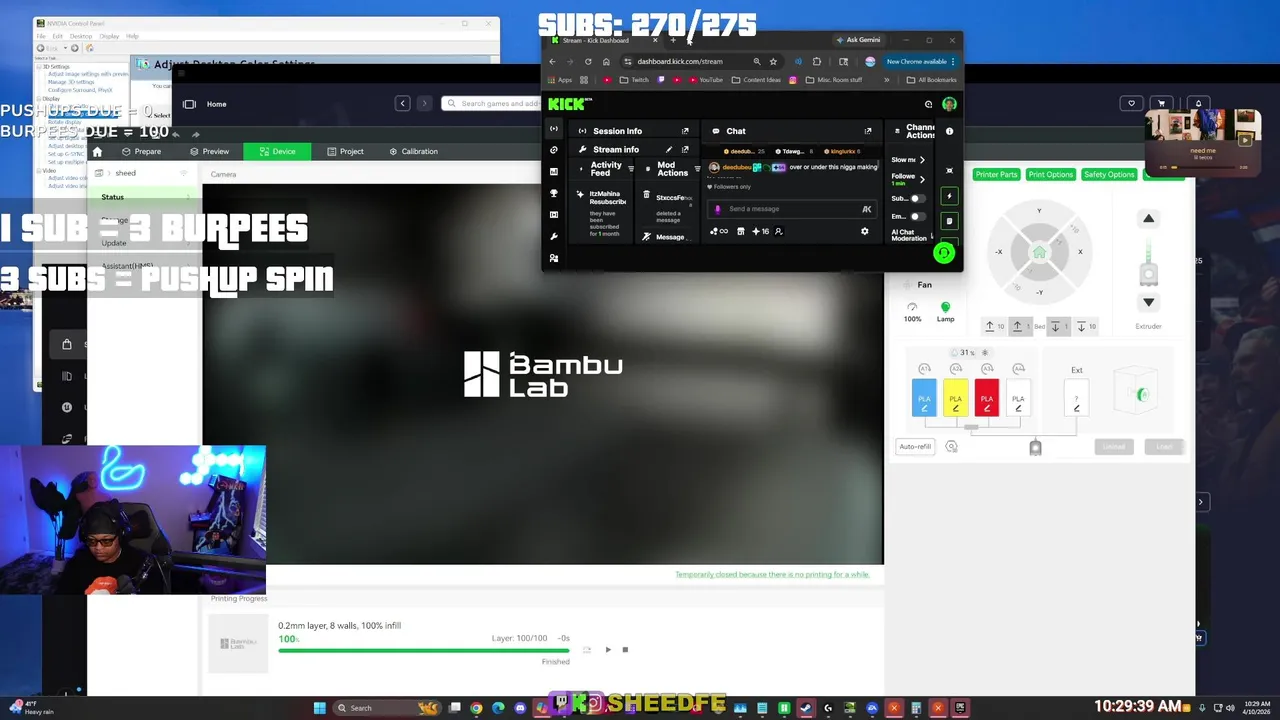Click the Auto-refill button

915,447
